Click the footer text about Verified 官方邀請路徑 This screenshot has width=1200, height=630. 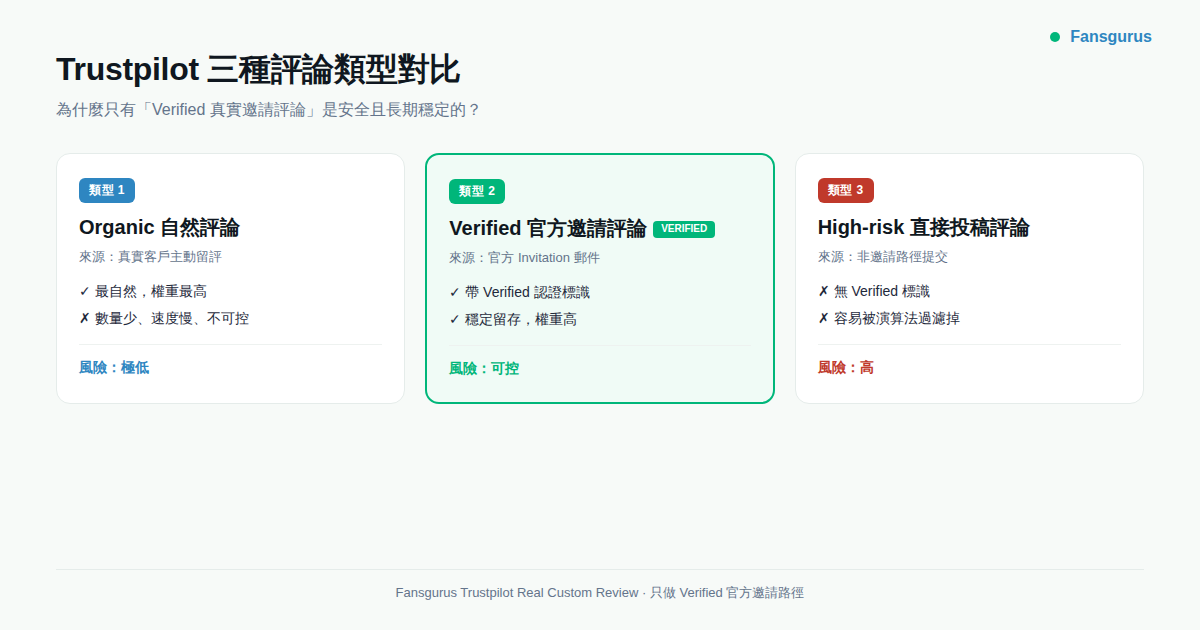coord(600,592)
